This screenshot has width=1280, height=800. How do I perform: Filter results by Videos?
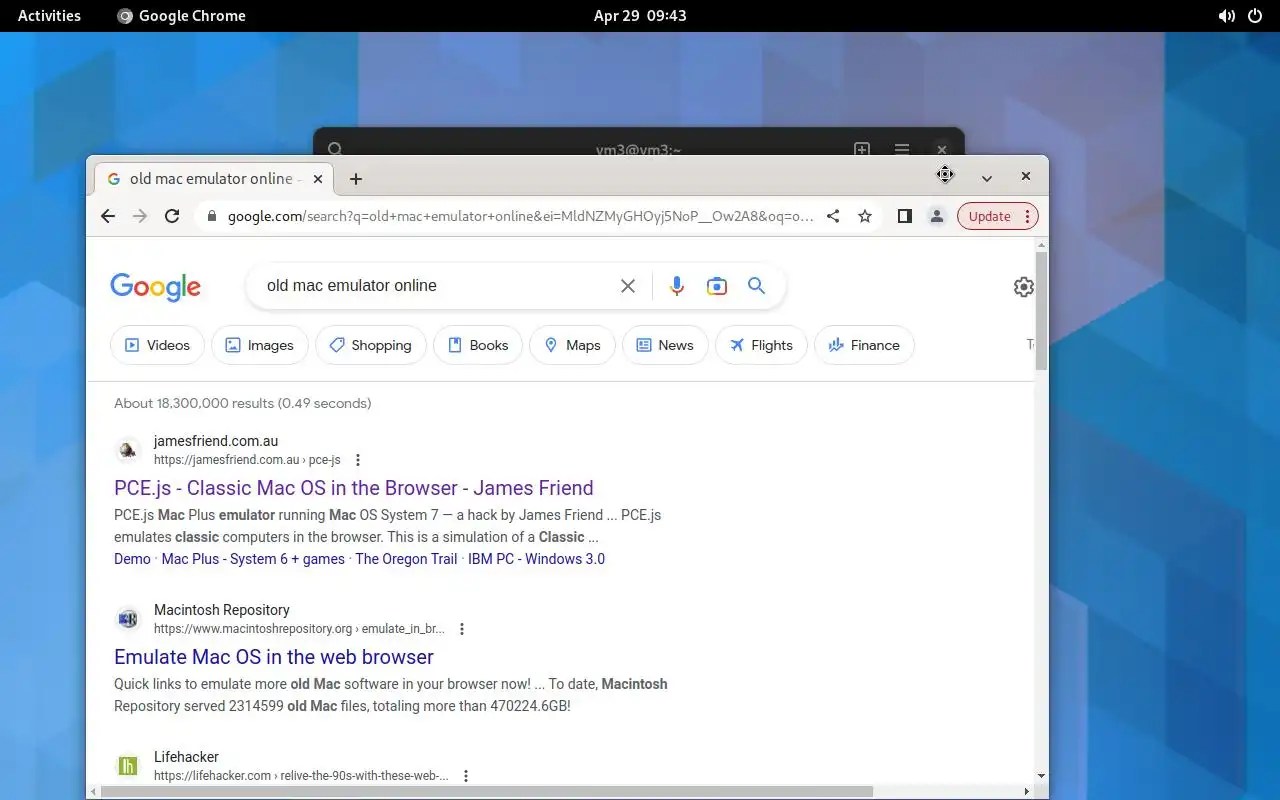coord(157,345)
